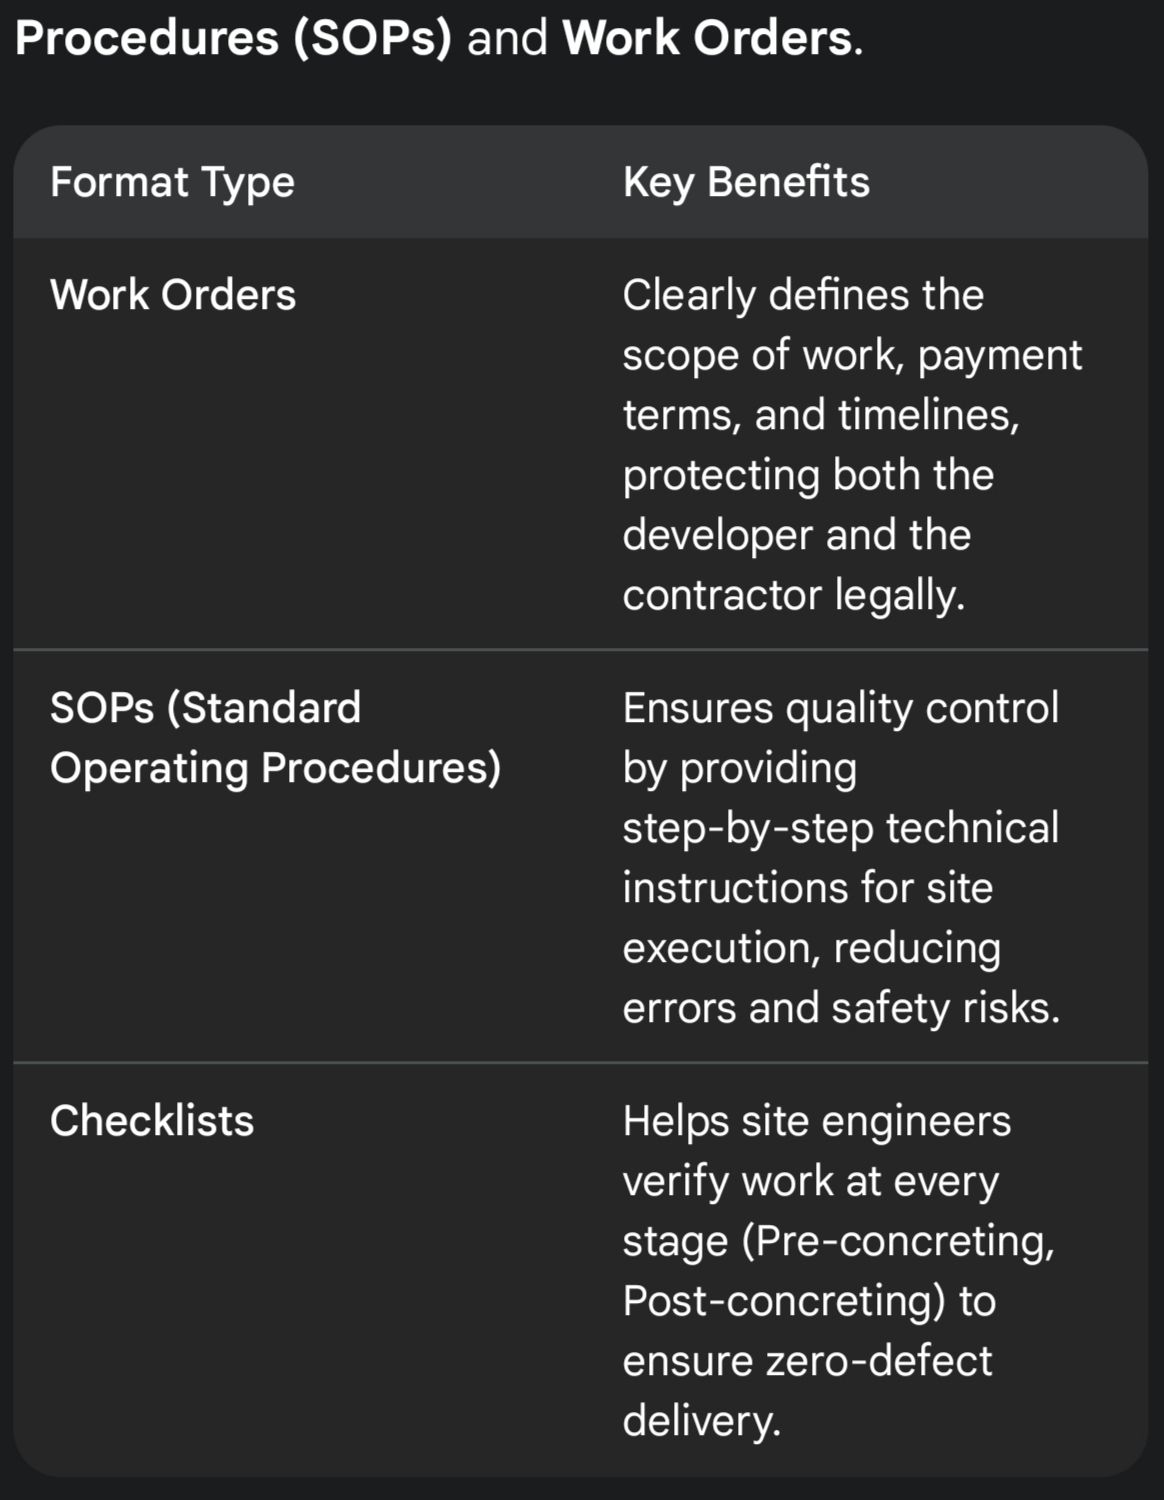Click the Format Type column header
The width and height of the screenshot is (1164, 1500).
coord(172,183)
